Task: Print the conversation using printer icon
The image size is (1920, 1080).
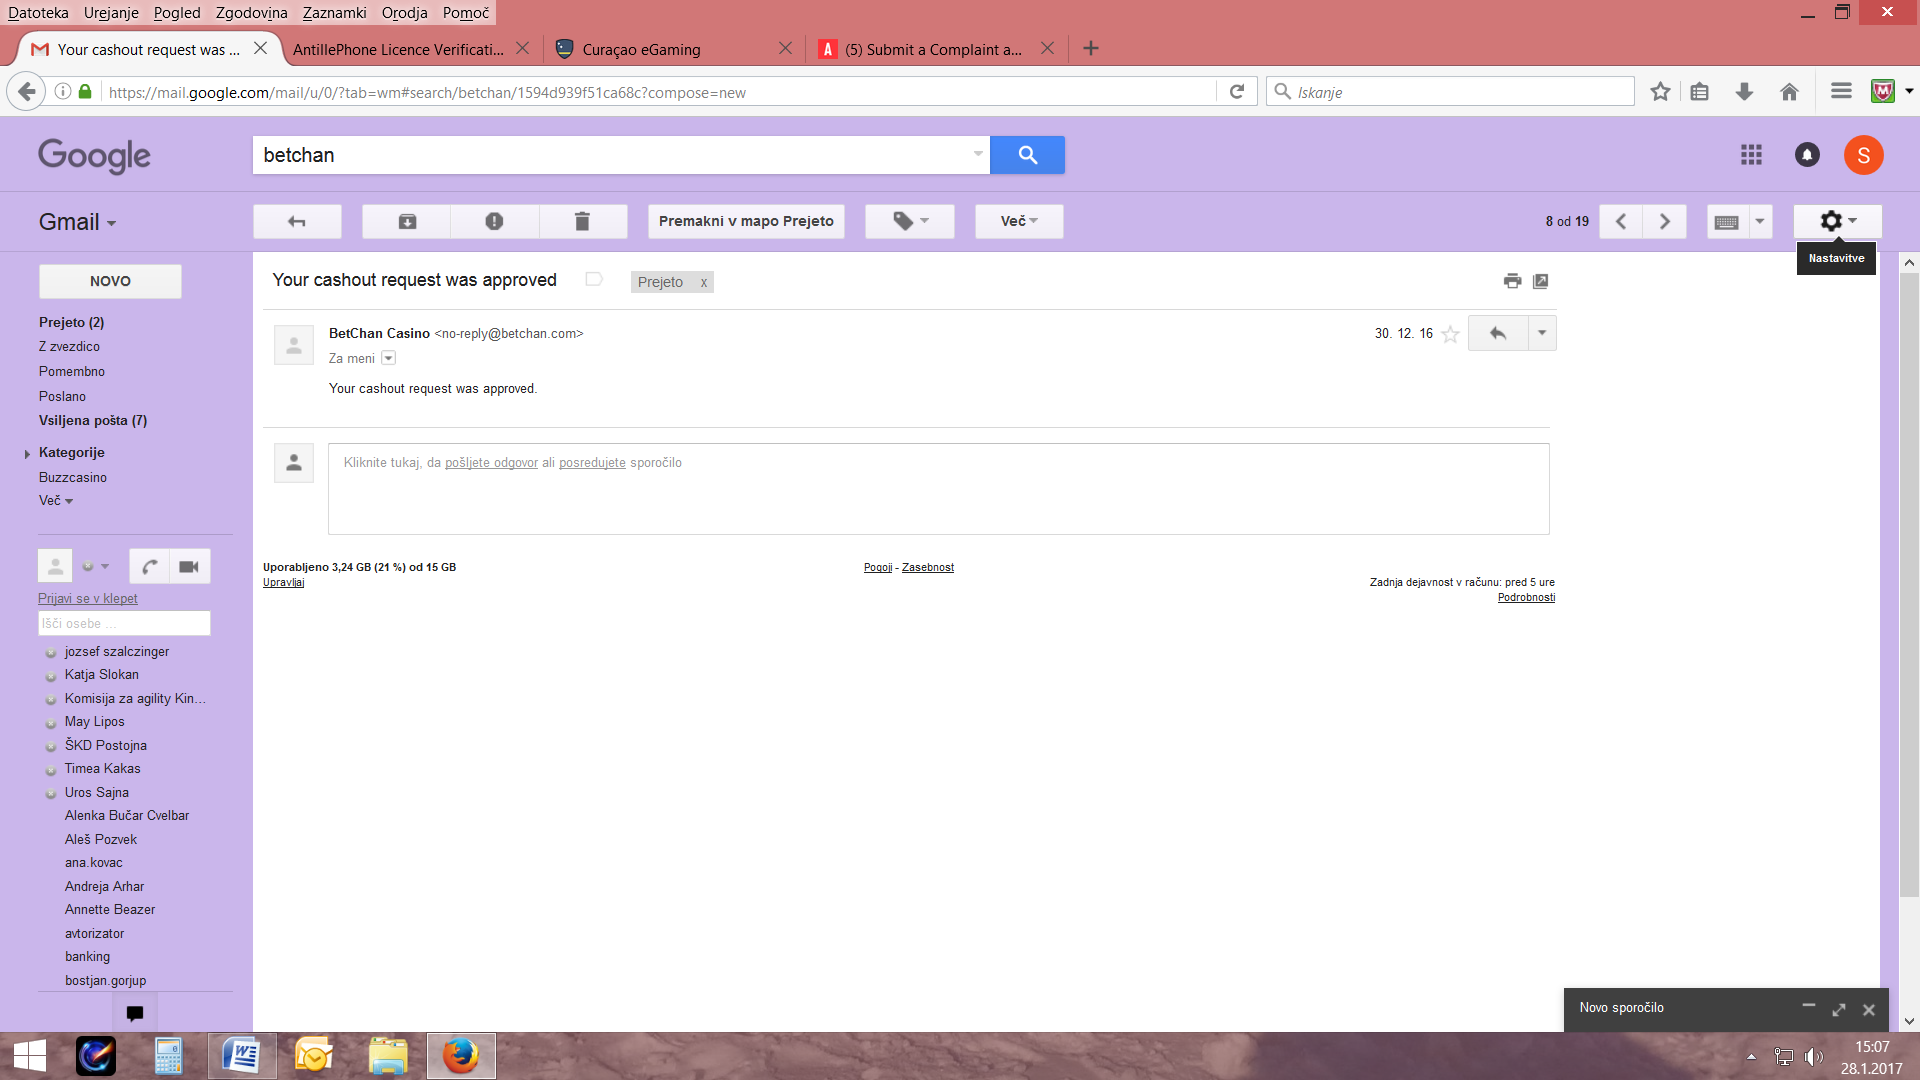Action: (1512, 281)
